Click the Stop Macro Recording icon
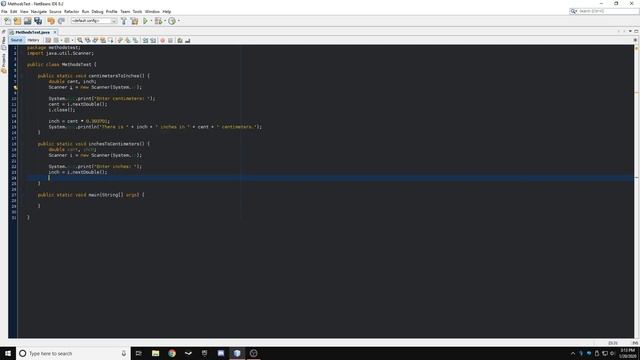This screenshot has width=640, height=360. (170, 40)
